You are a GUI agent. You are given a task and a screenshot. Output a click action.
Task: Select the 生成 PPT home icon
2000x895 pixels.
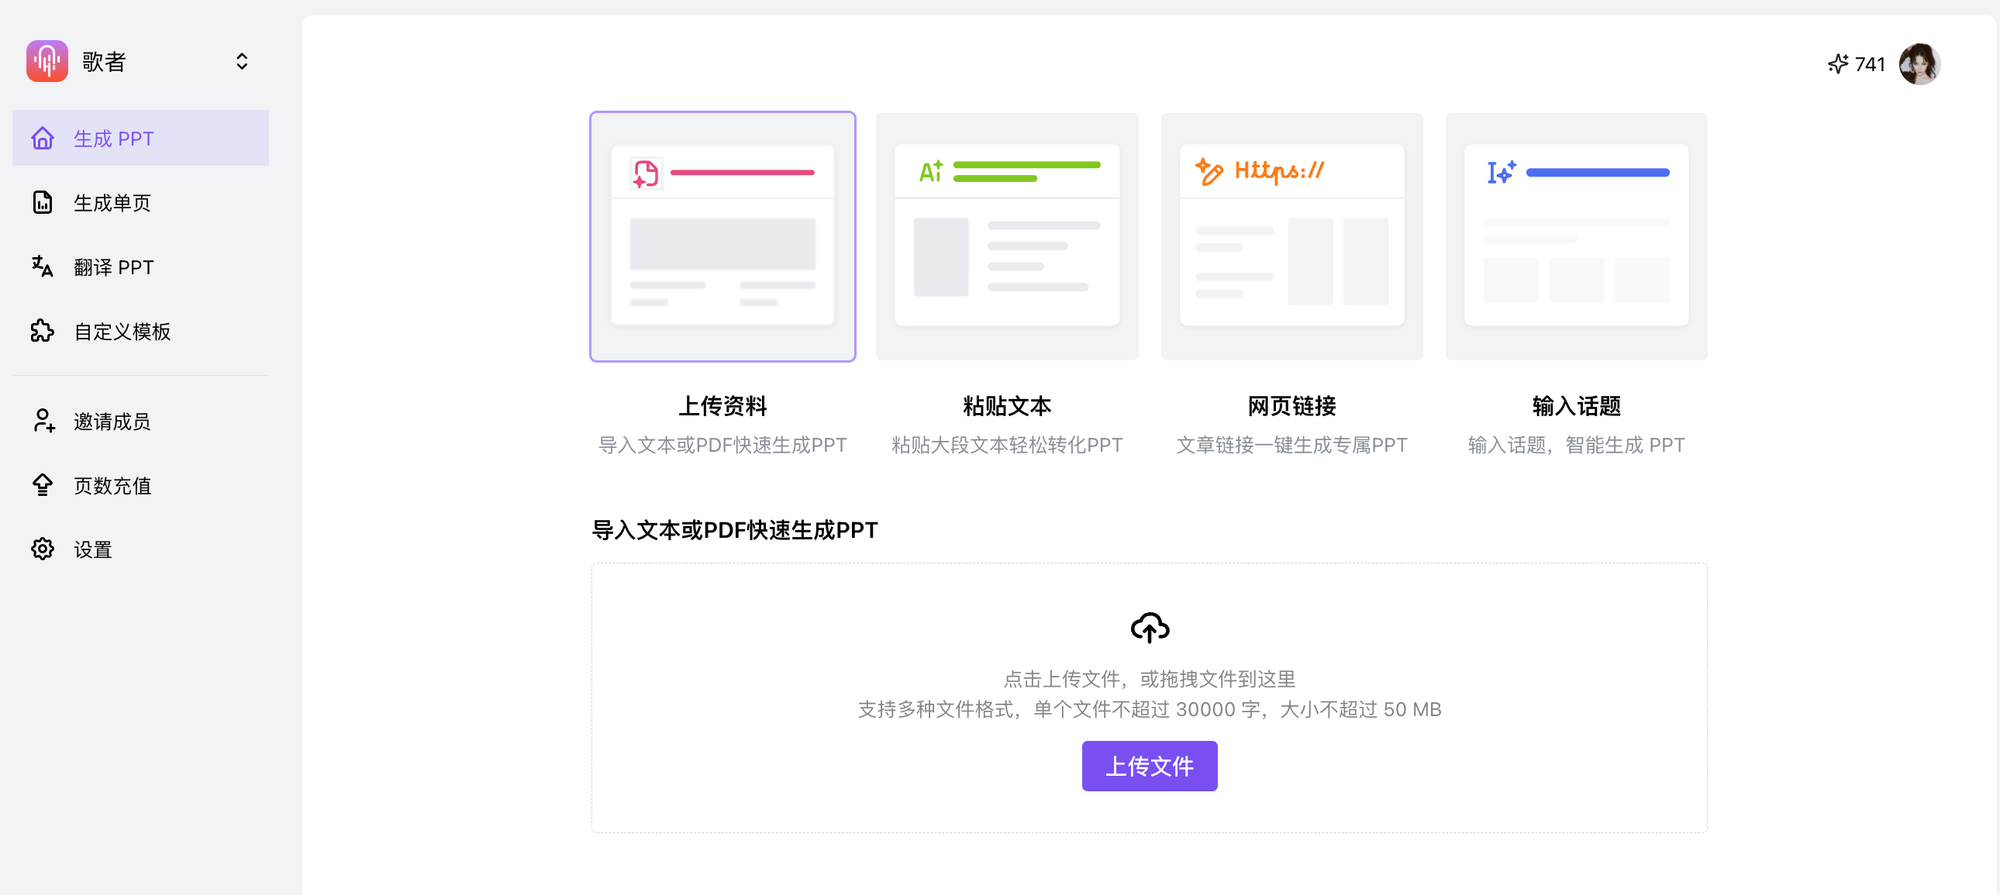click(42, 138)
